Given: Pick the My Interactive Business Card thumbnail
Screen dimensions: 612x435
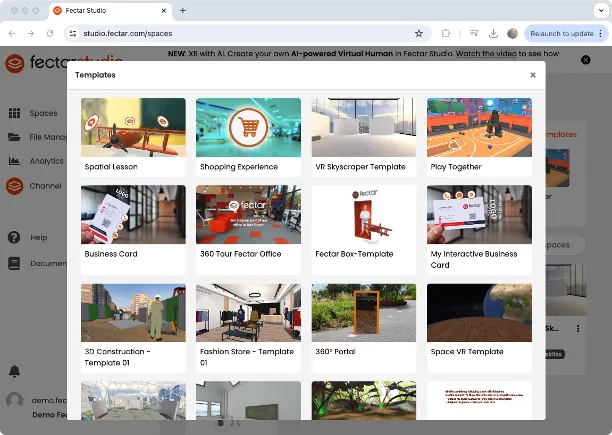Looking at the screenshot, I should coord(479,215).
